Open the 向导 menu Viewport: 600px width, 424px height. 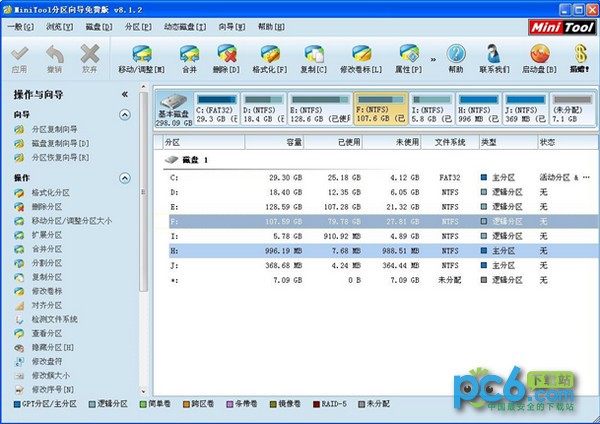coord(232,27)
